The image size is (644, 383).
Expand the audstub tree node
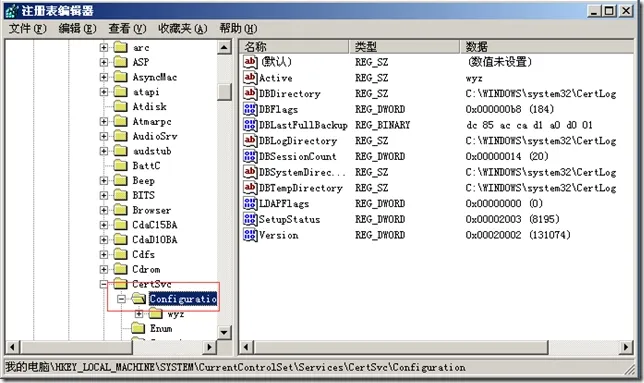click(x=104, y=151)
